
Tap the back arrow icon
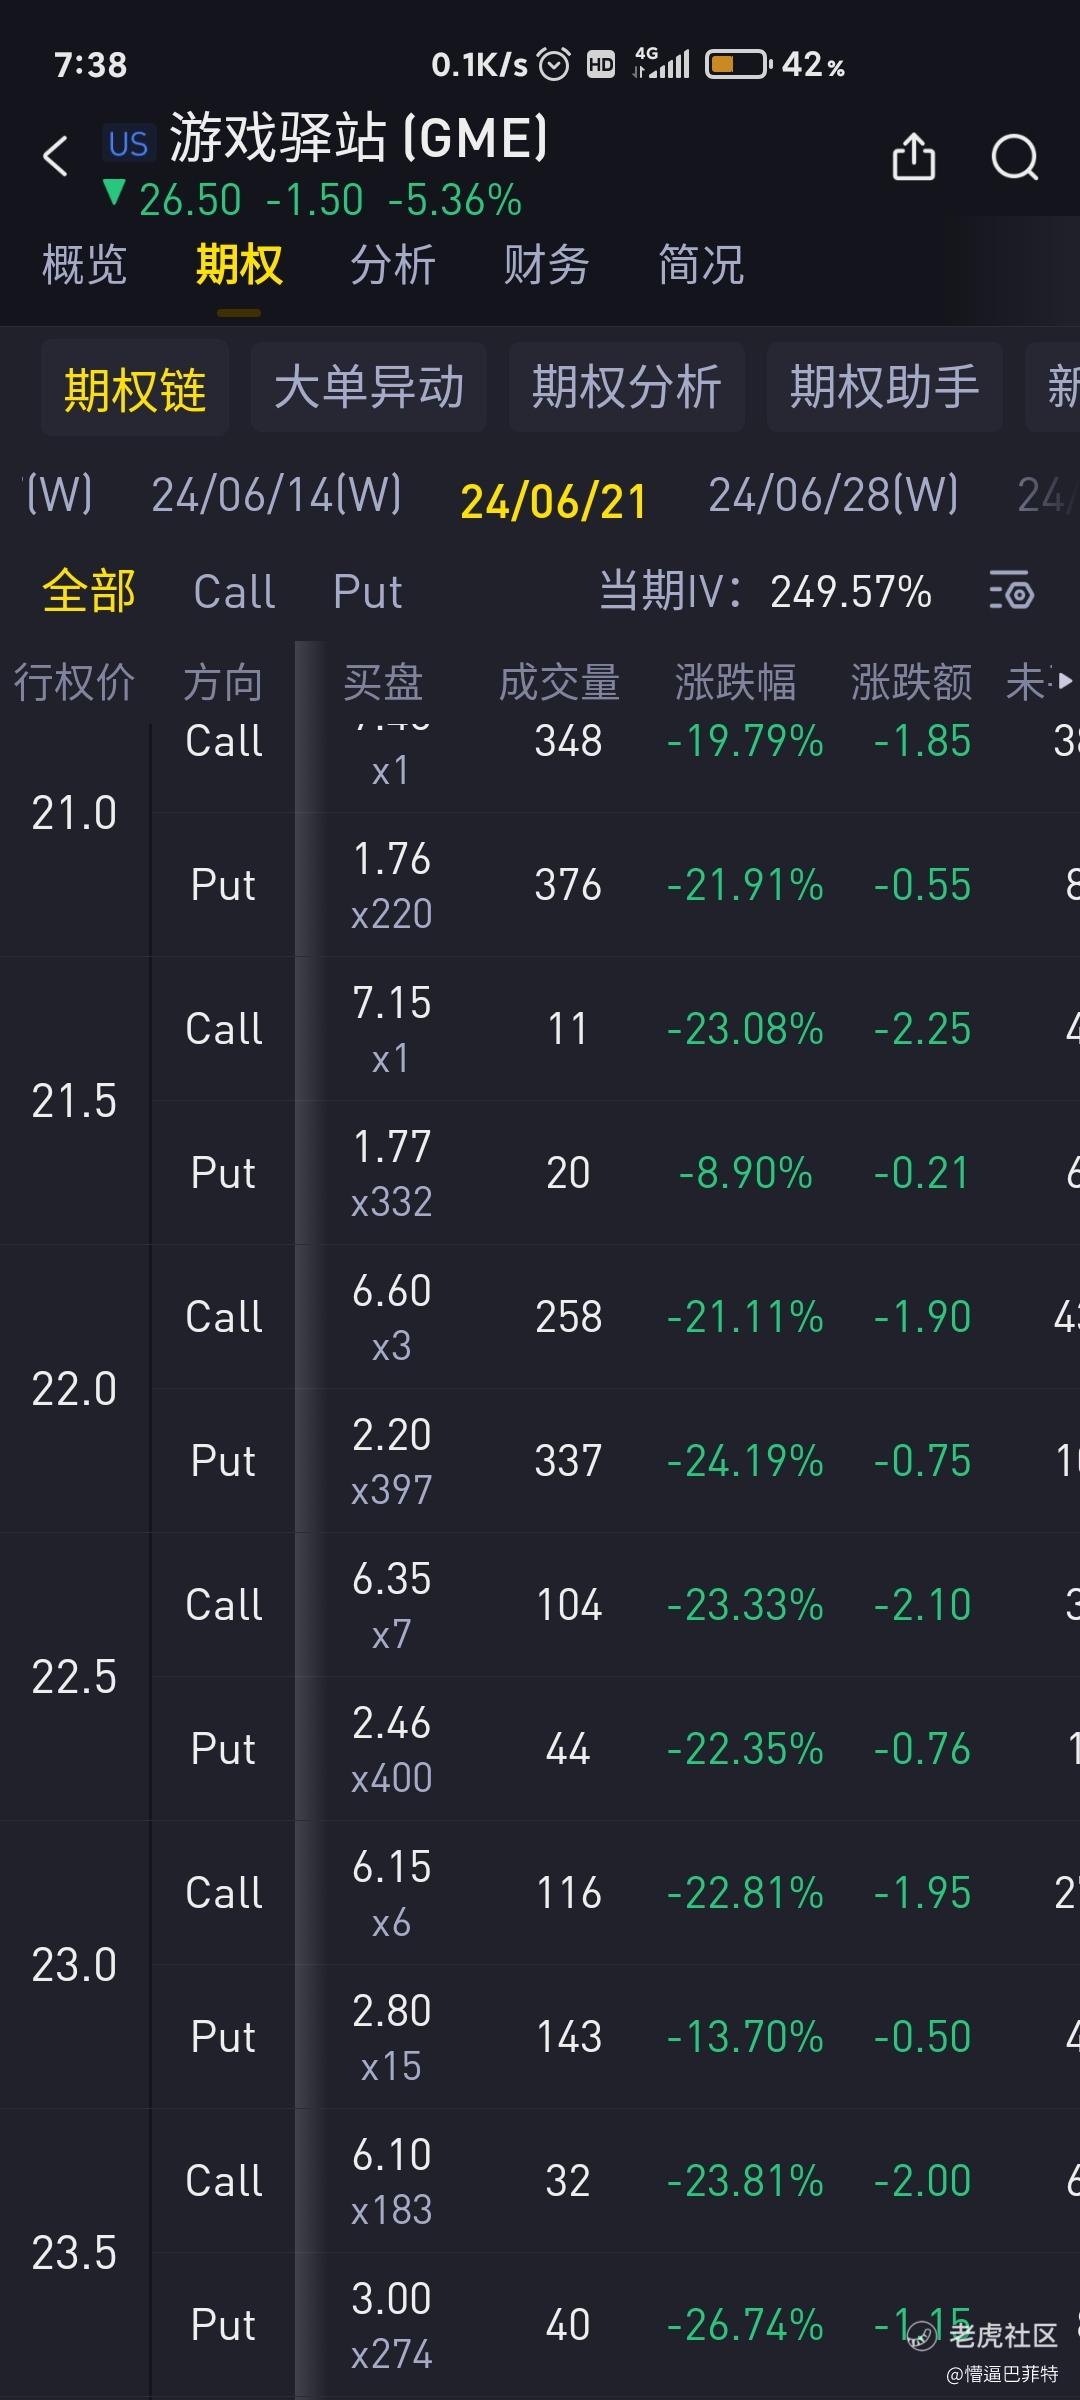[56, 156]
